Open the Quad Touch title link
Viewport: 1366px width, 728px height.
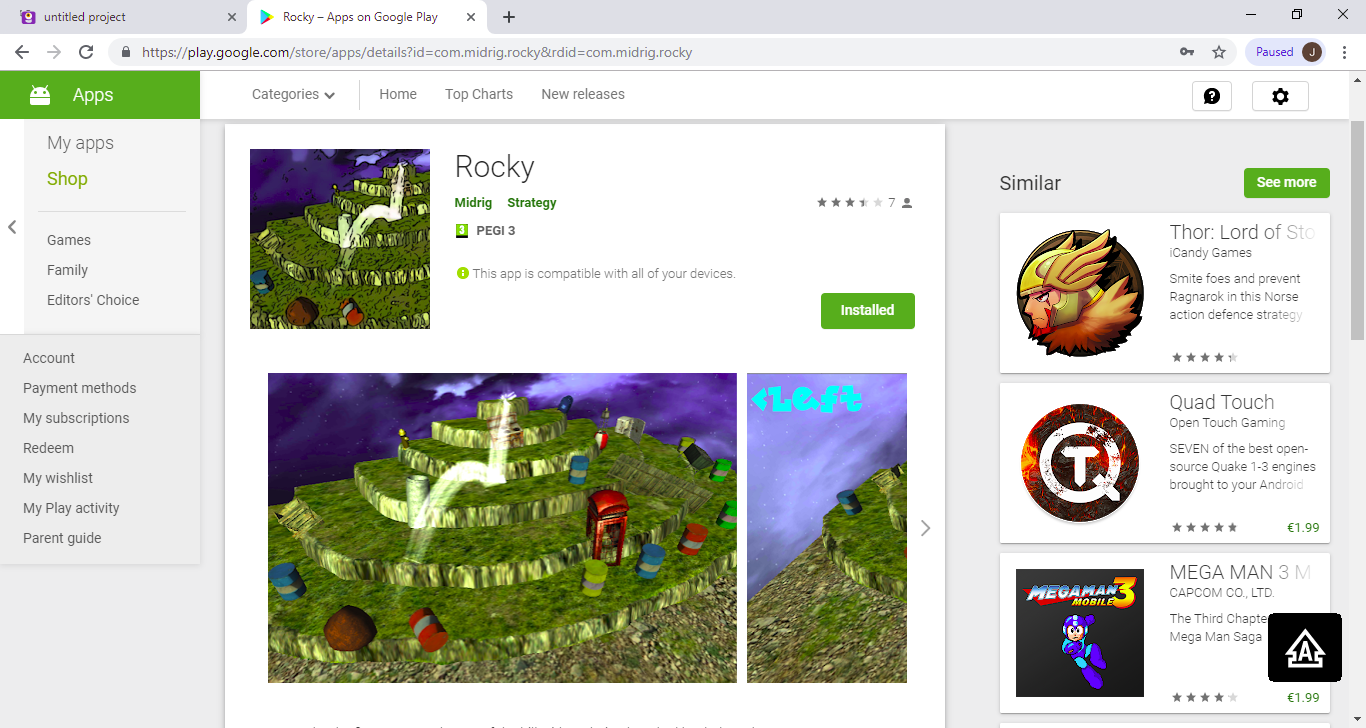tap(1222, 402)
